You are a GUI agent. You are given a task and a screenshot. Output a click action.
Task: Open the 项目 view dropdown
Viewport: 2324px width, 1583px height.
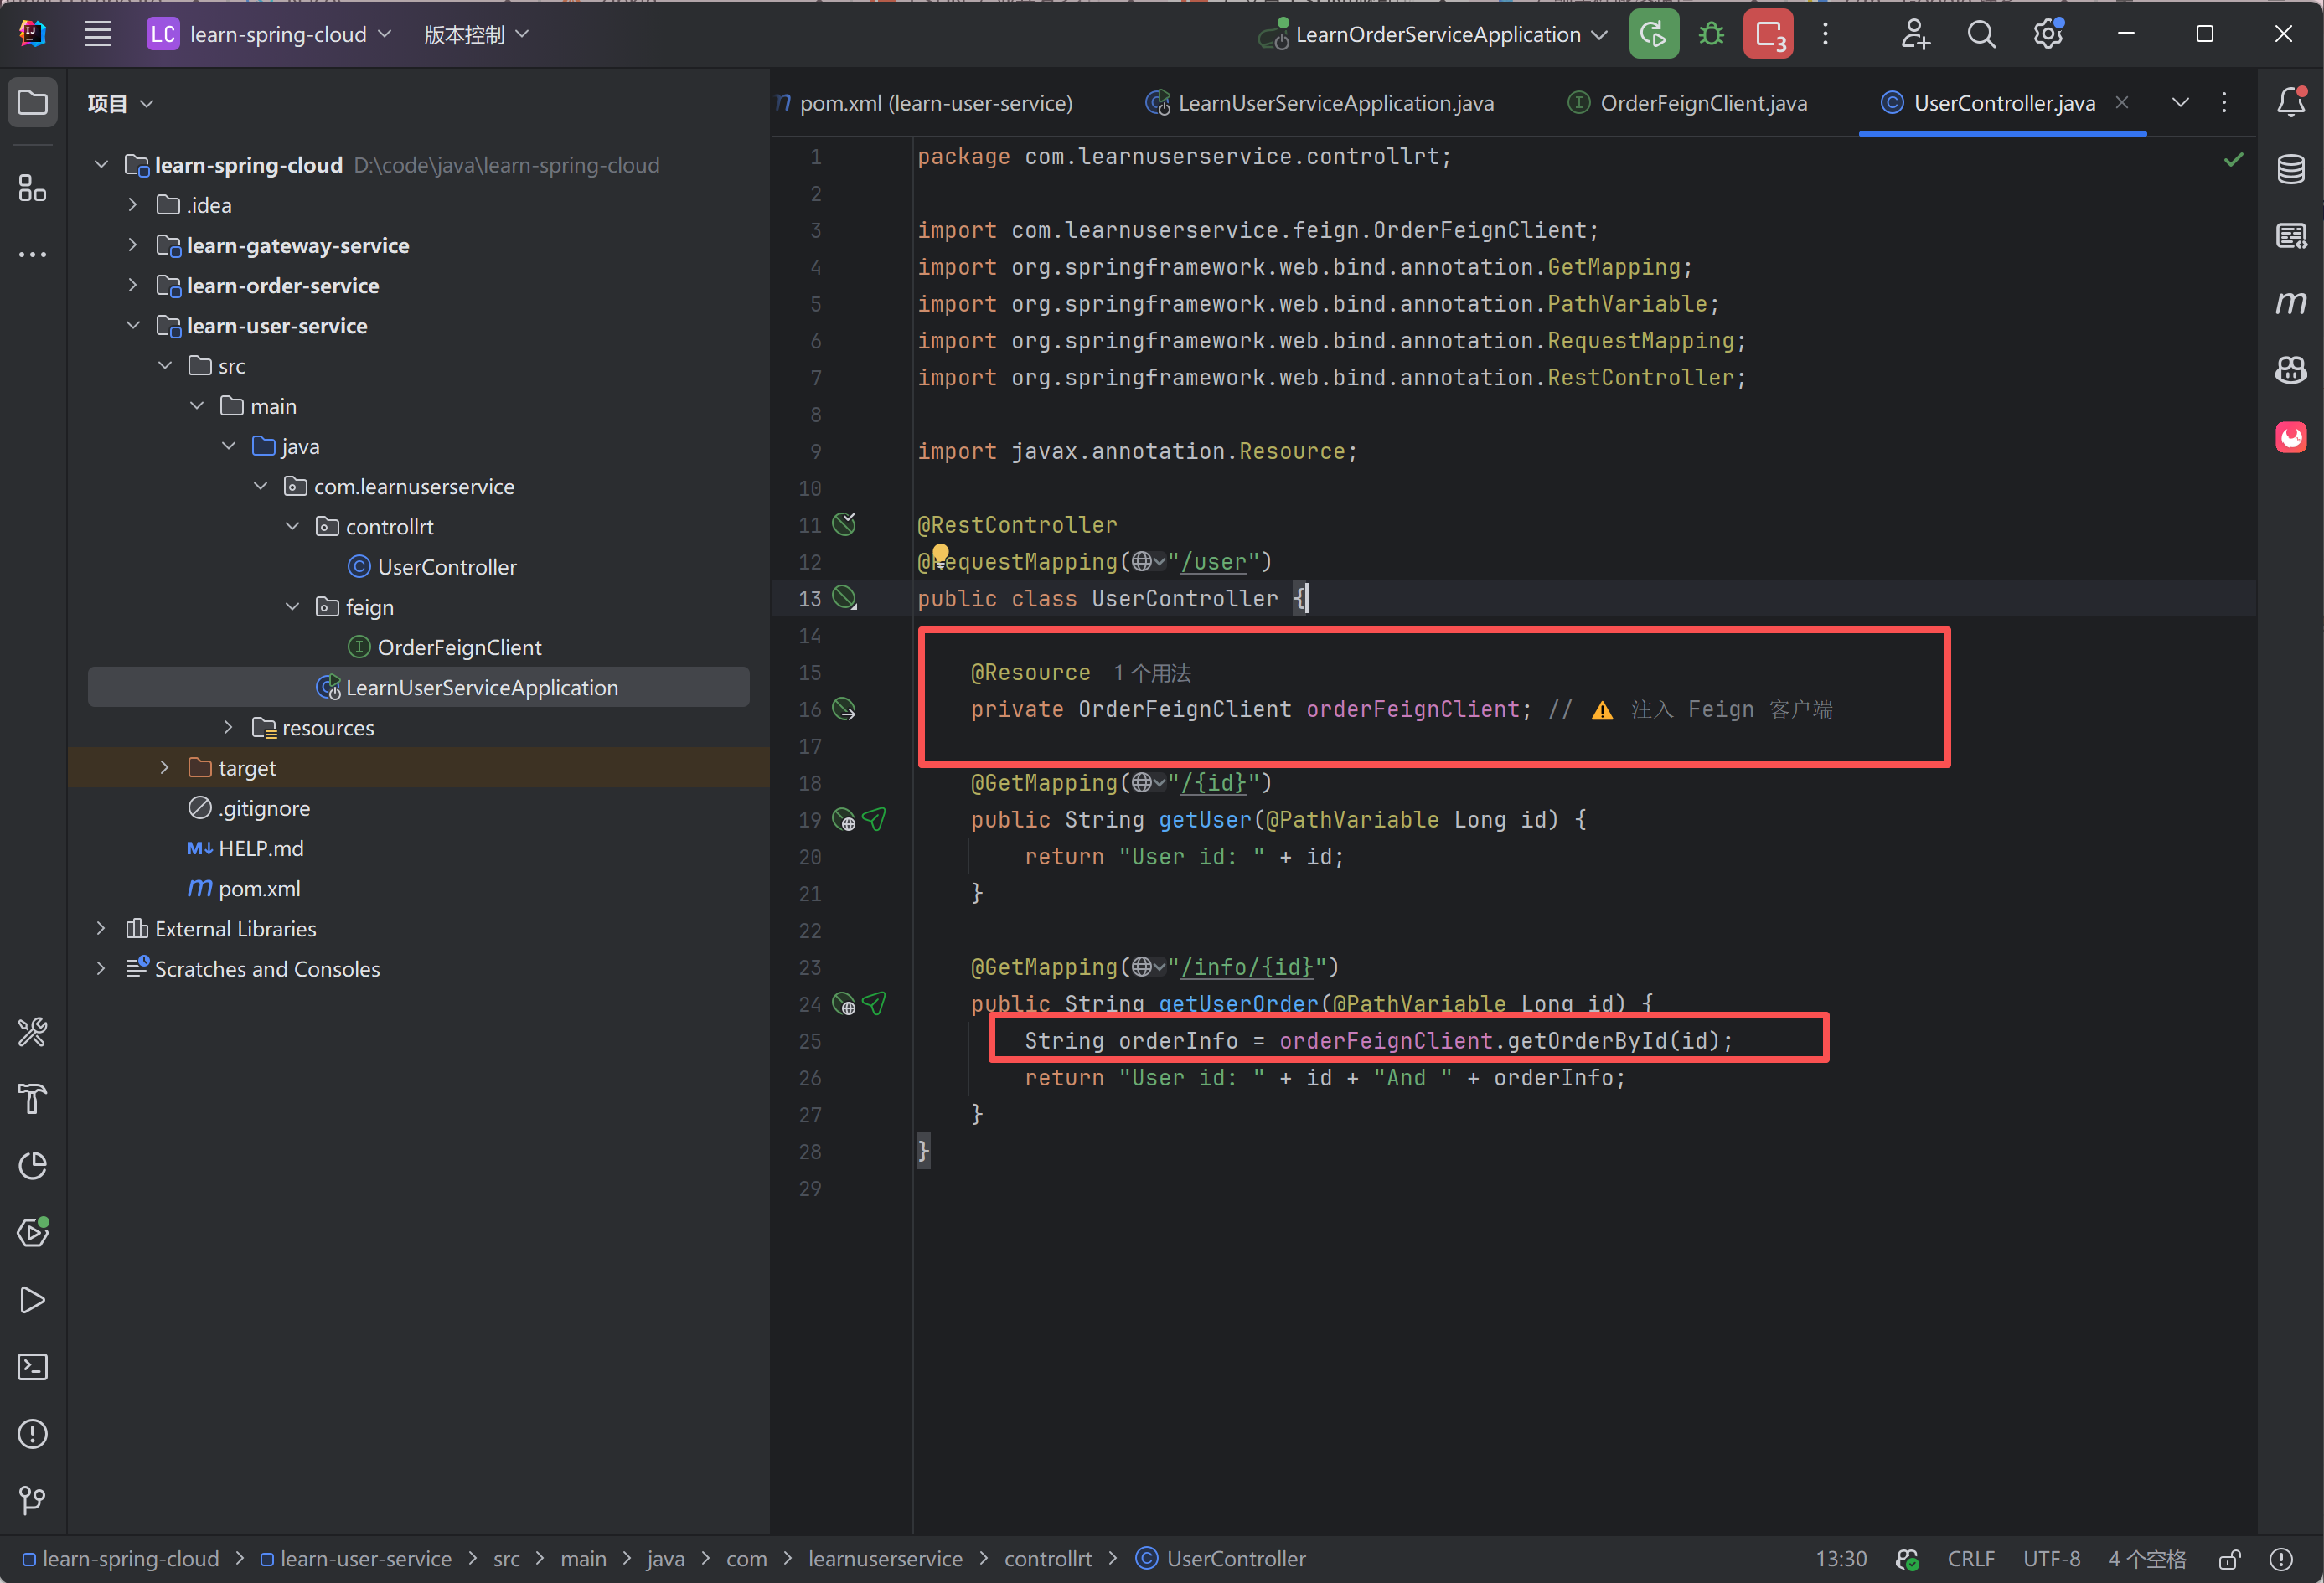[x=120, y=103]
